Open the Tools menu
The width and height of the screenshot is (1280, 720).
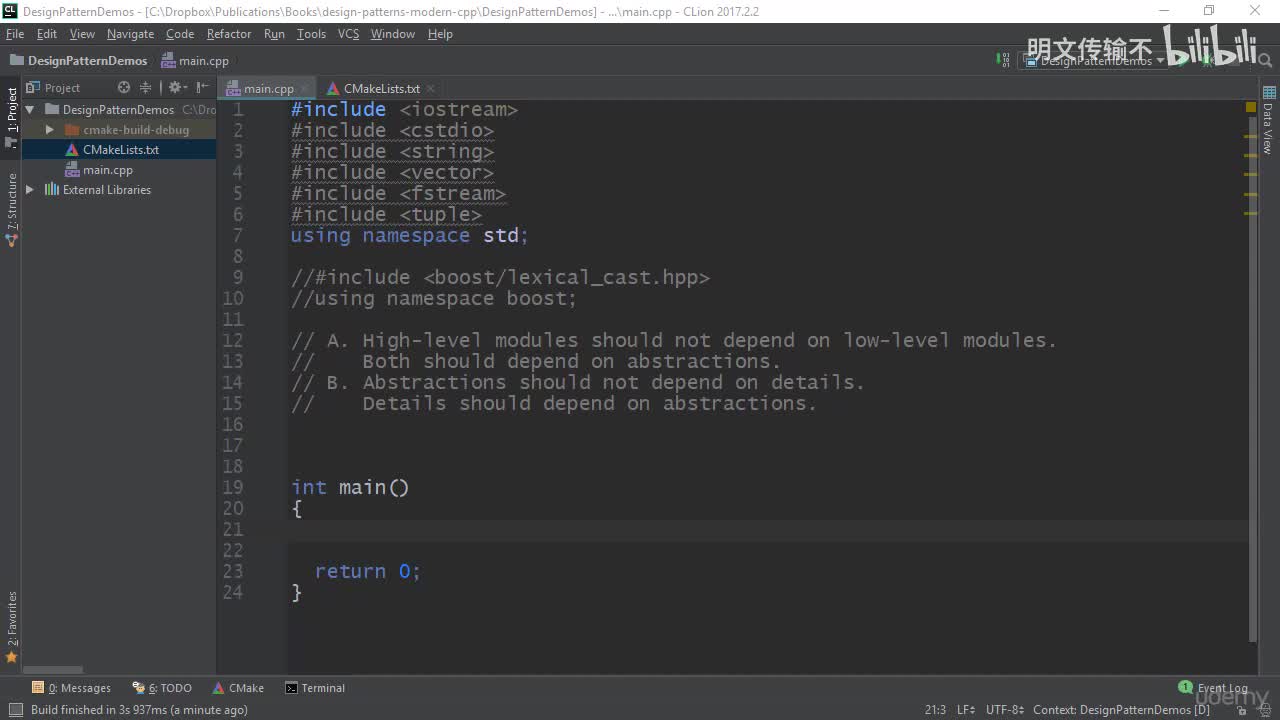(x=311, y=34)
